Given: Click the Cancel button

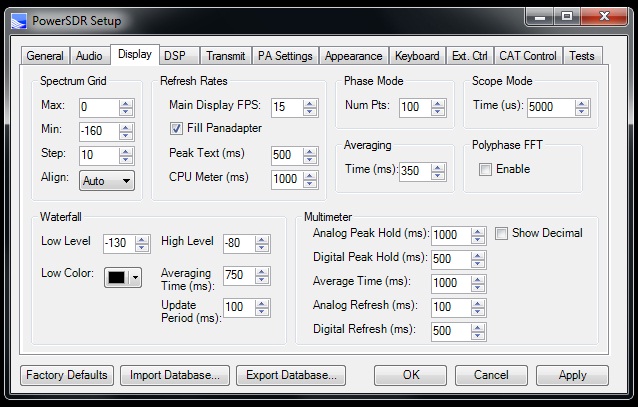Looking at the screenshot, I should pyautogui.click(x=491, y=375).
